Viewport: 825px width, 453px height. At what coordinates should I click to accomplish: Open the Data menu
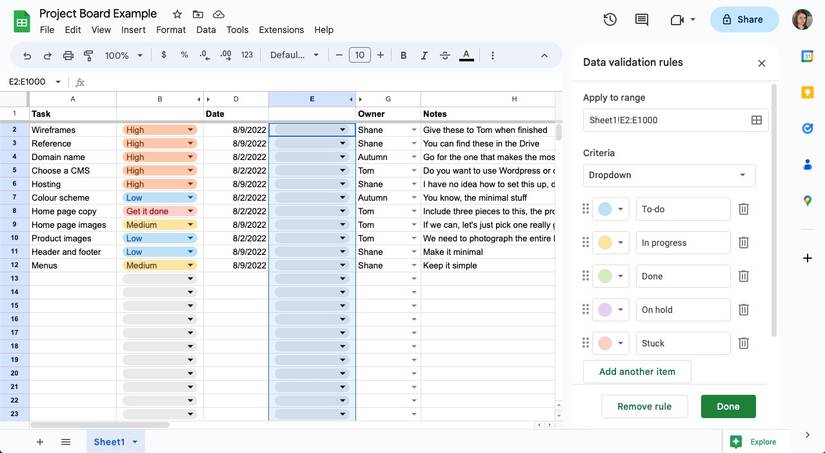coord(206,30)
